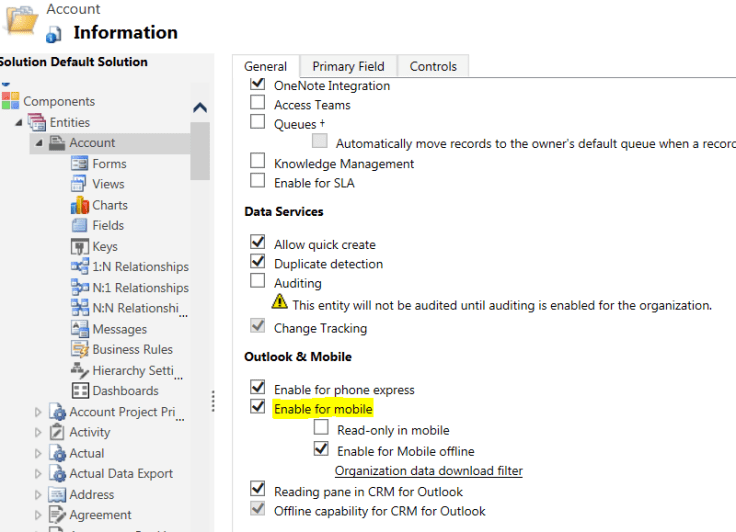Open Organization data download filter link
736x532 pixels.
pyautogui.click(x=428, y=471)
